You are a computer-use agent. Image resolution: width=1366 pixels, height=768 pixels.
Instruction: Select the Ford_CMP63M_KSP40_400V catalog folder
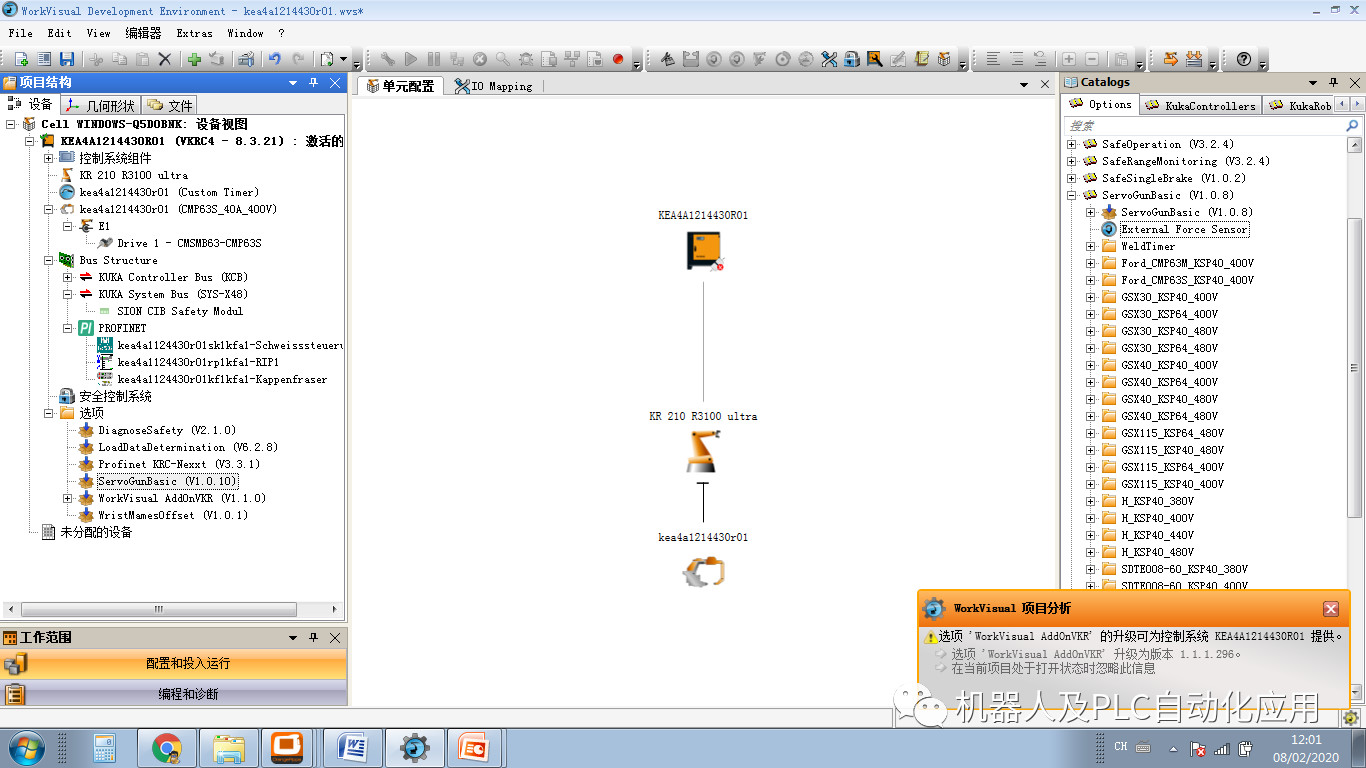pyautogui.click(x=1187, y=263)
